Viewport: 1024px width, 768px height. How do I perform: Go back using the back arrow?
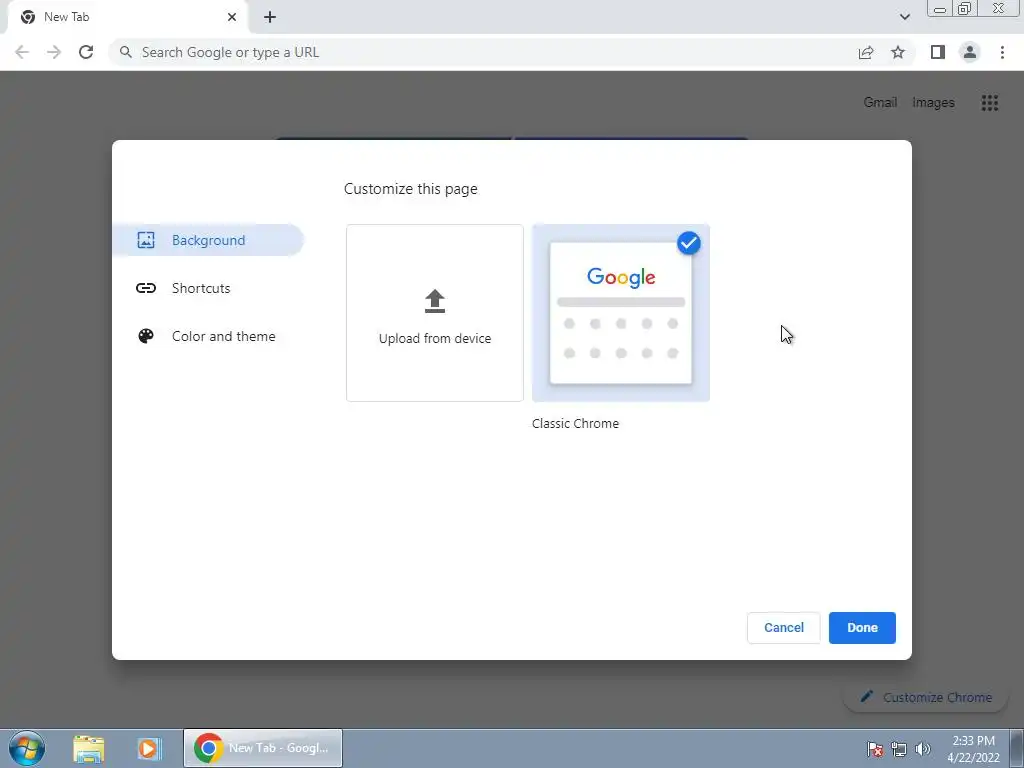pos(22,52)
